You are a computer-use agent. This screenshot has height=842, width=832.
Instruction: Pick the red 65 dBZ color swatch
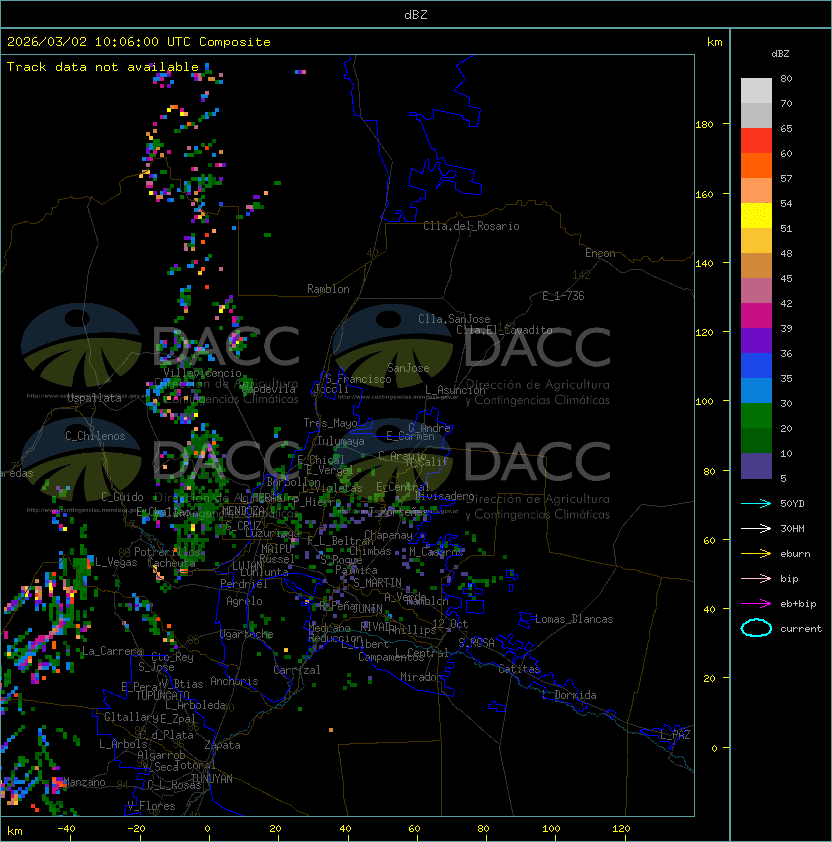(x=756, y=140)
